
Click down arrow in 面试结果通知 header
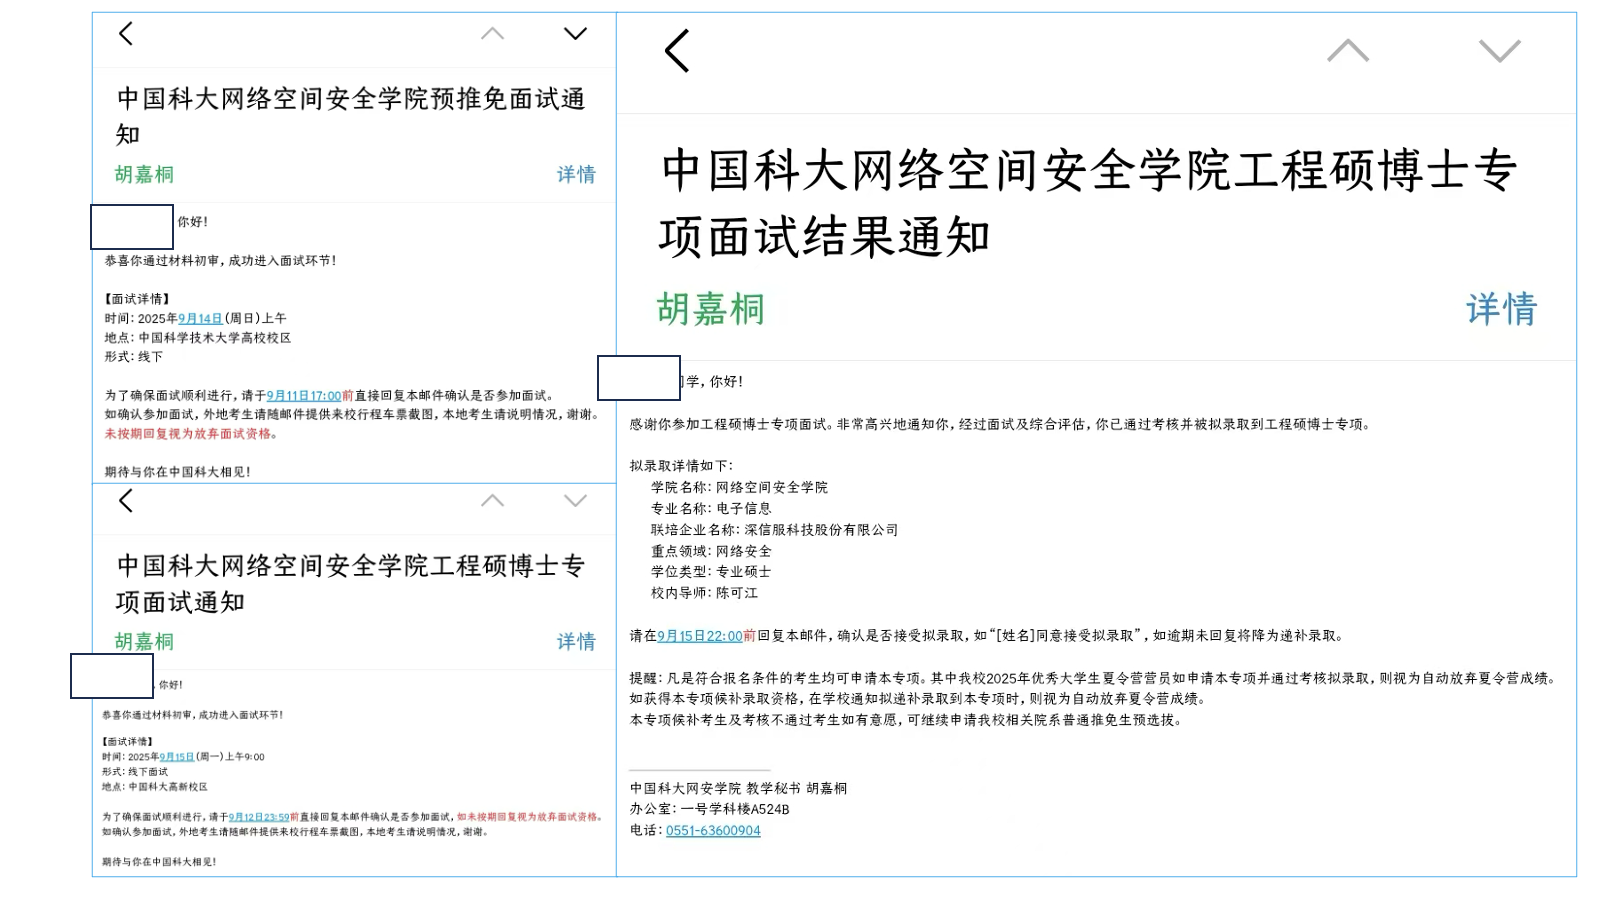1497,48
